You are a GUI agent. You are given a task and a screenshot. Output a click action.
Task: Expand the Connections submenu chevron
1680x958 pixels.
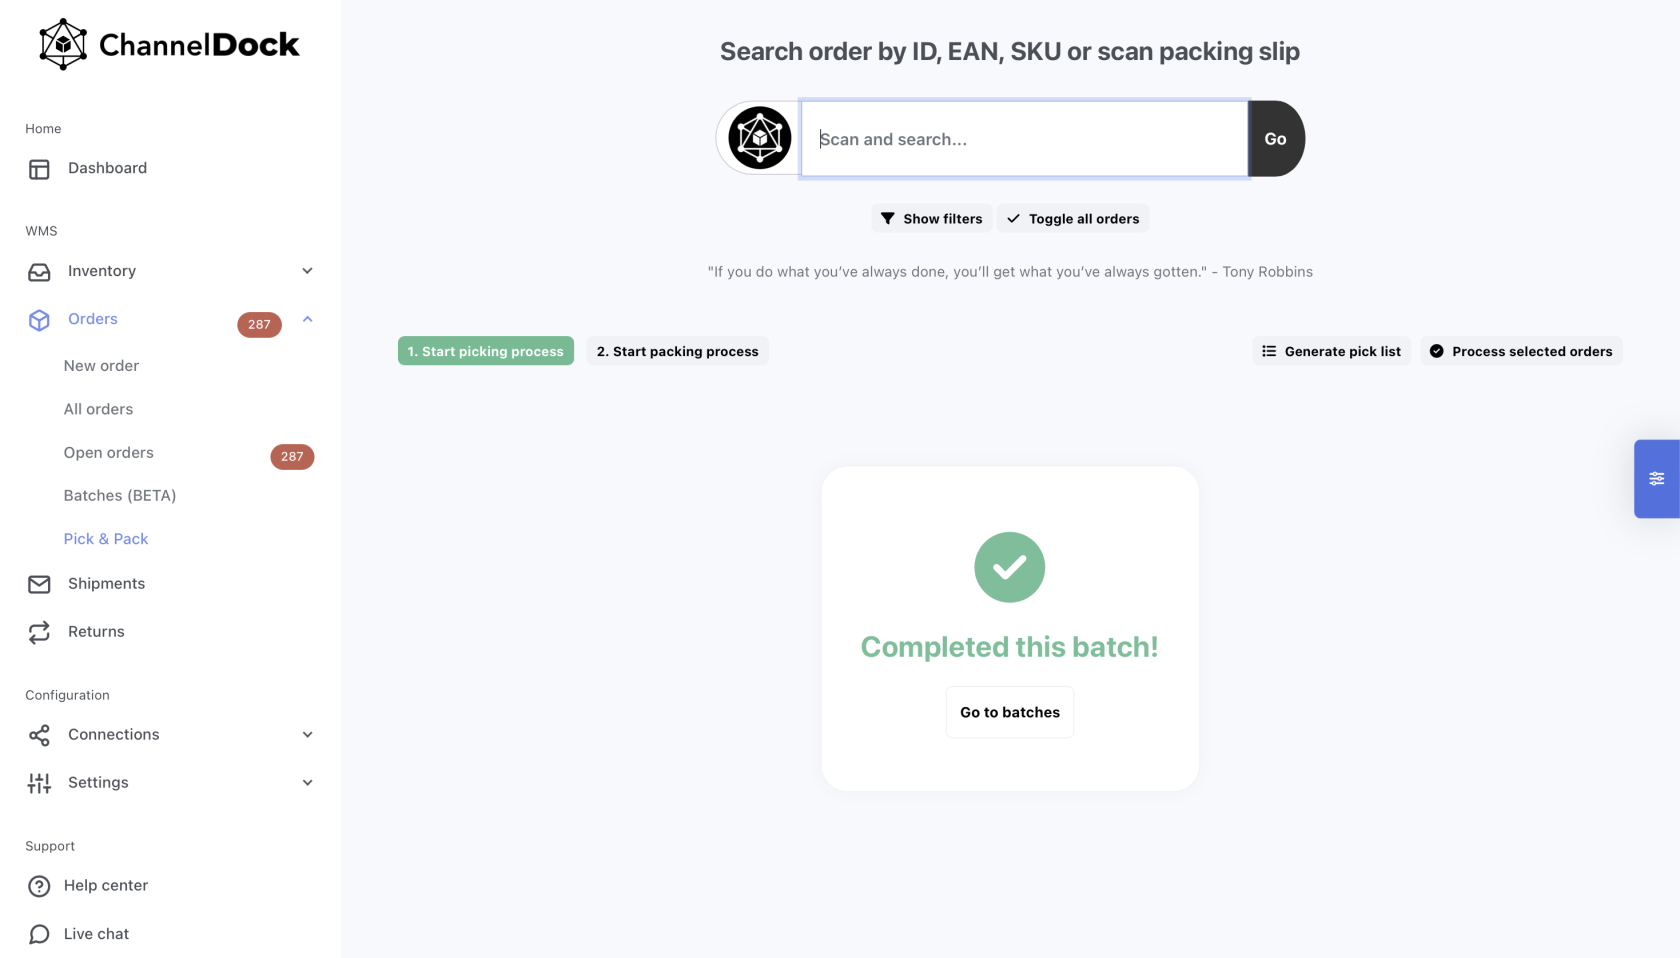pyautogui.click(x=307, y=735)
